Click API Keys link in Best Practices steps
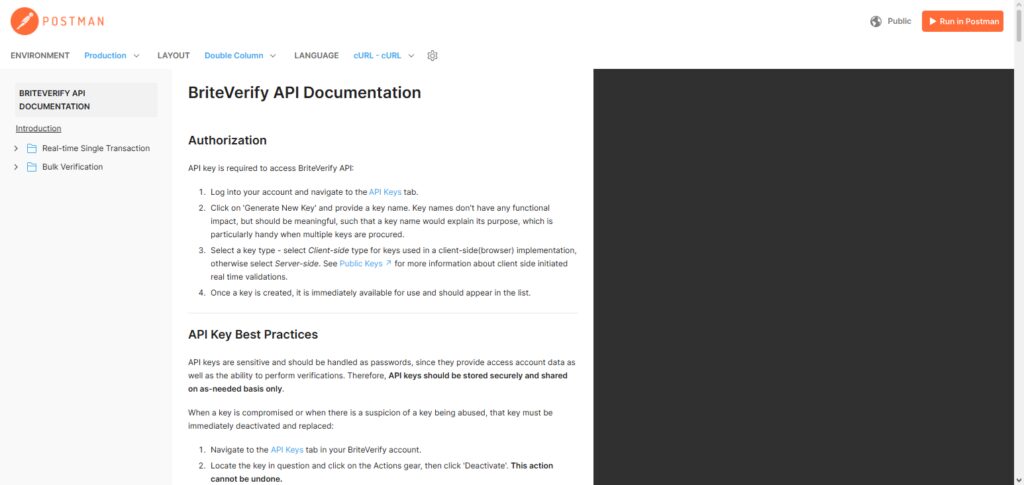 (x=287, y=450)
